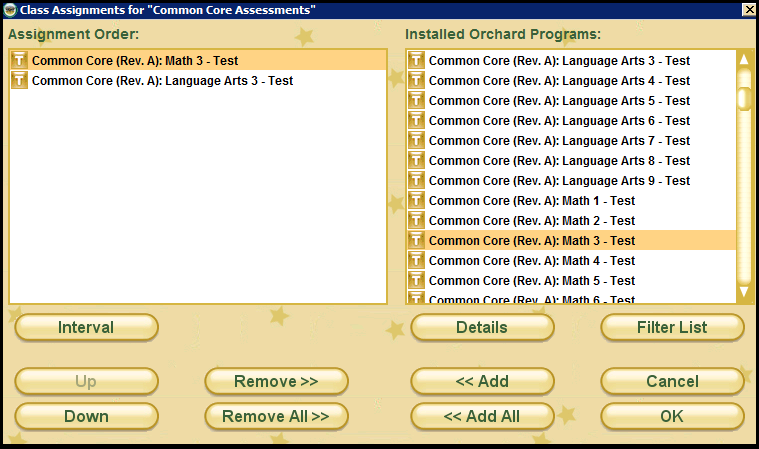Click test icon for Language Arts 3 in Installed Programs
Screen dimensions: 759x449
click(x=416, y=60)
